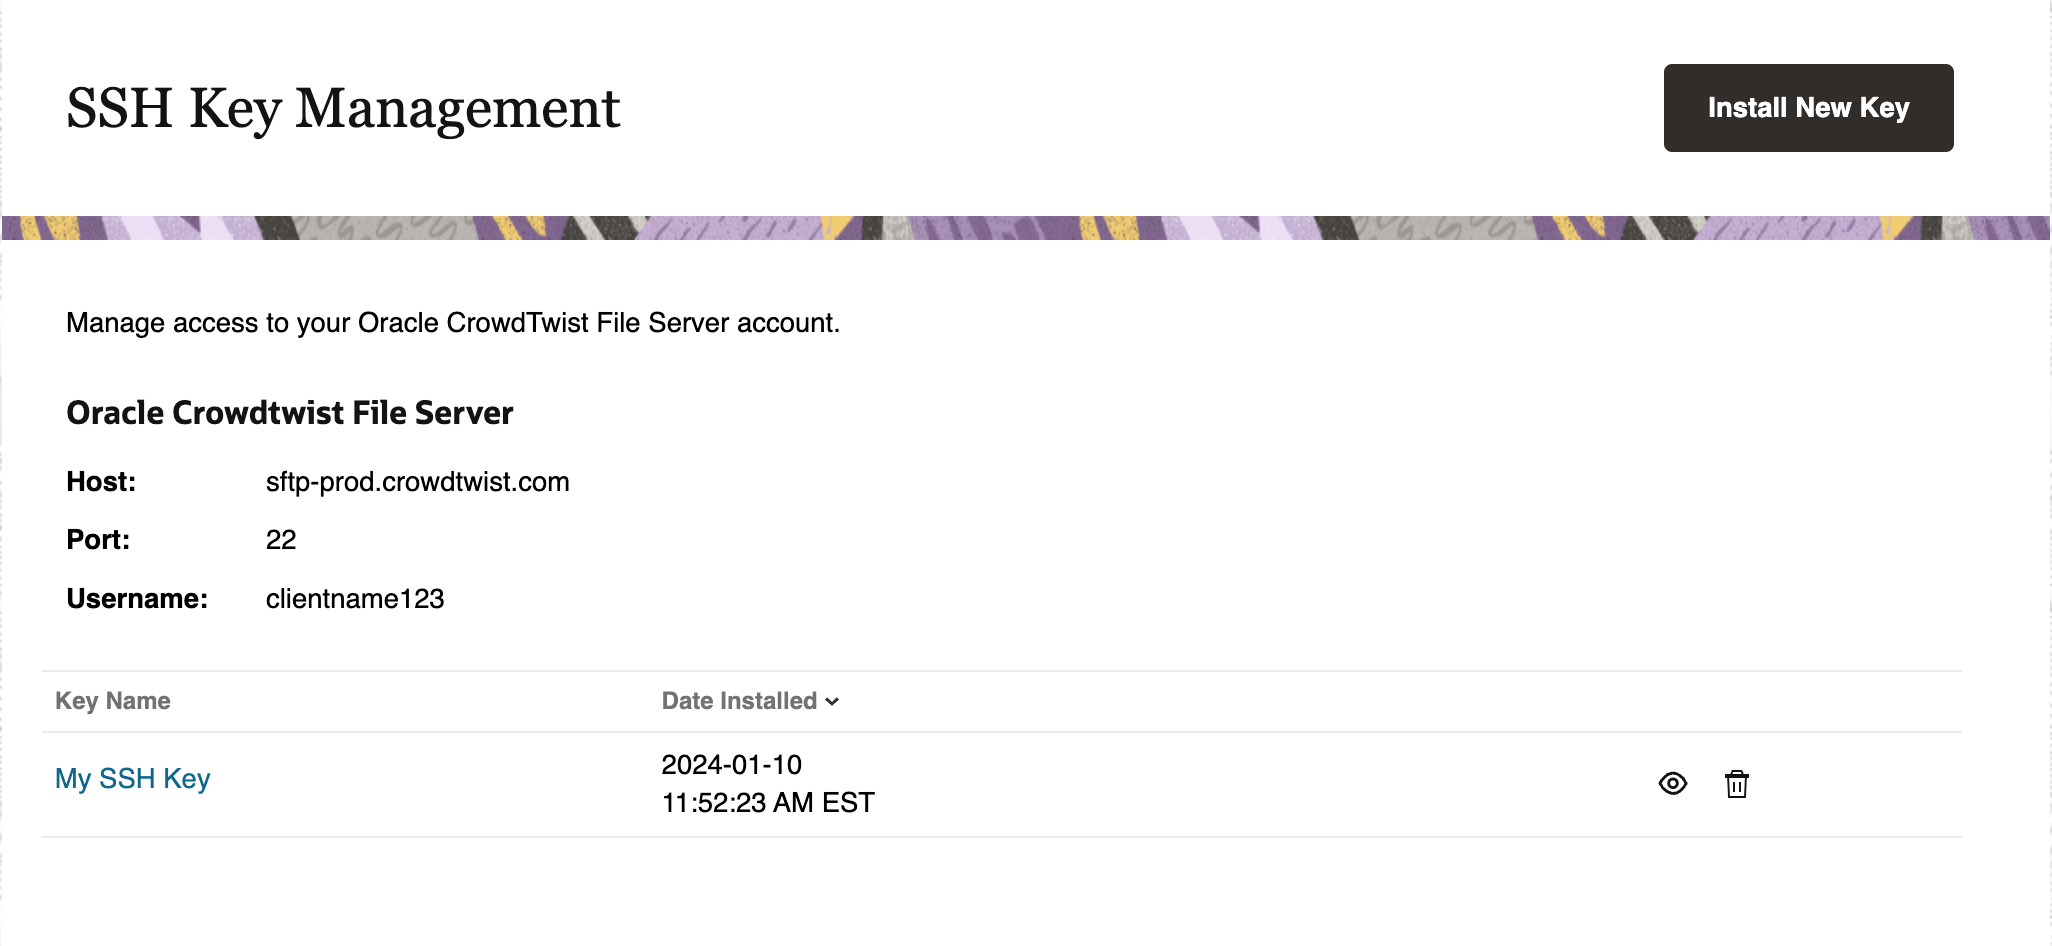Image resolution: width=2052 pixels, height=946 pixels.
Task: Click the Key Name column header
Action: 113,701
